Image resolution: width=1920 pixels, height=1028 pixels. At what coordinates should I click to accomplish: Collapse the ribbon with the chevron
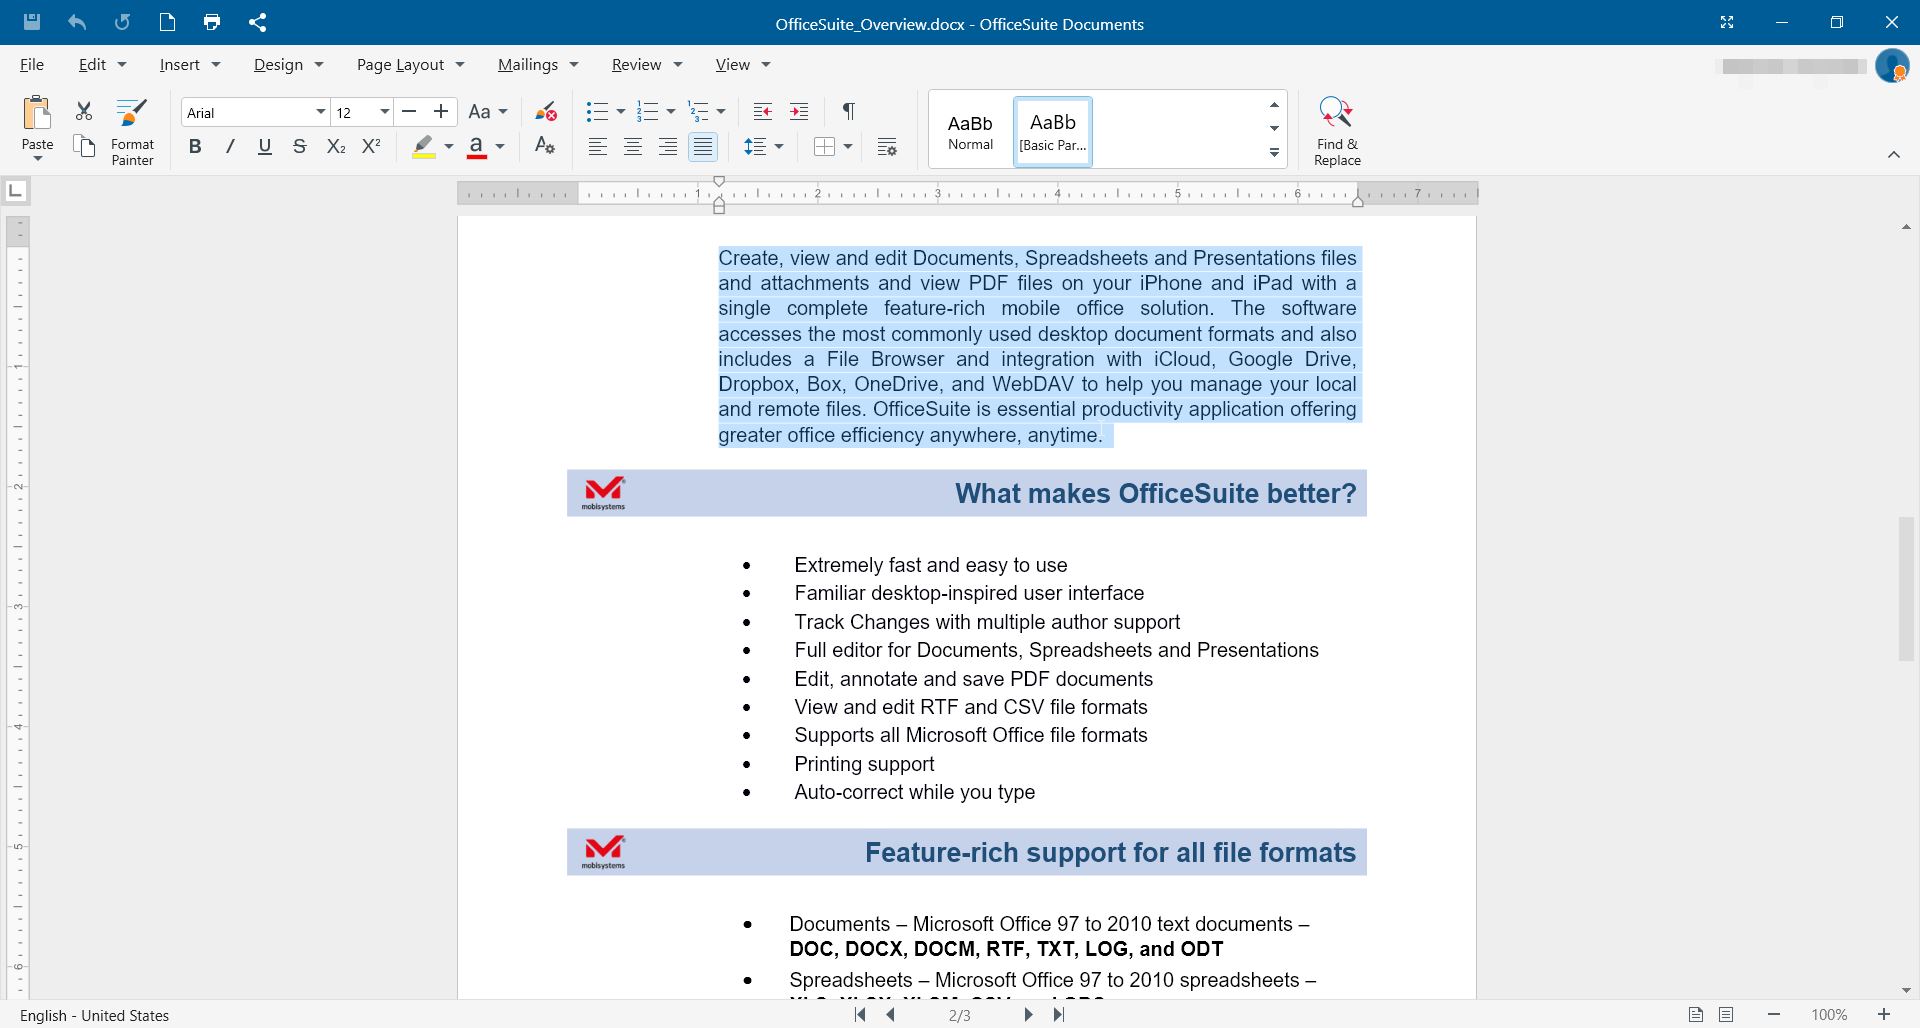pos(1893,154)
